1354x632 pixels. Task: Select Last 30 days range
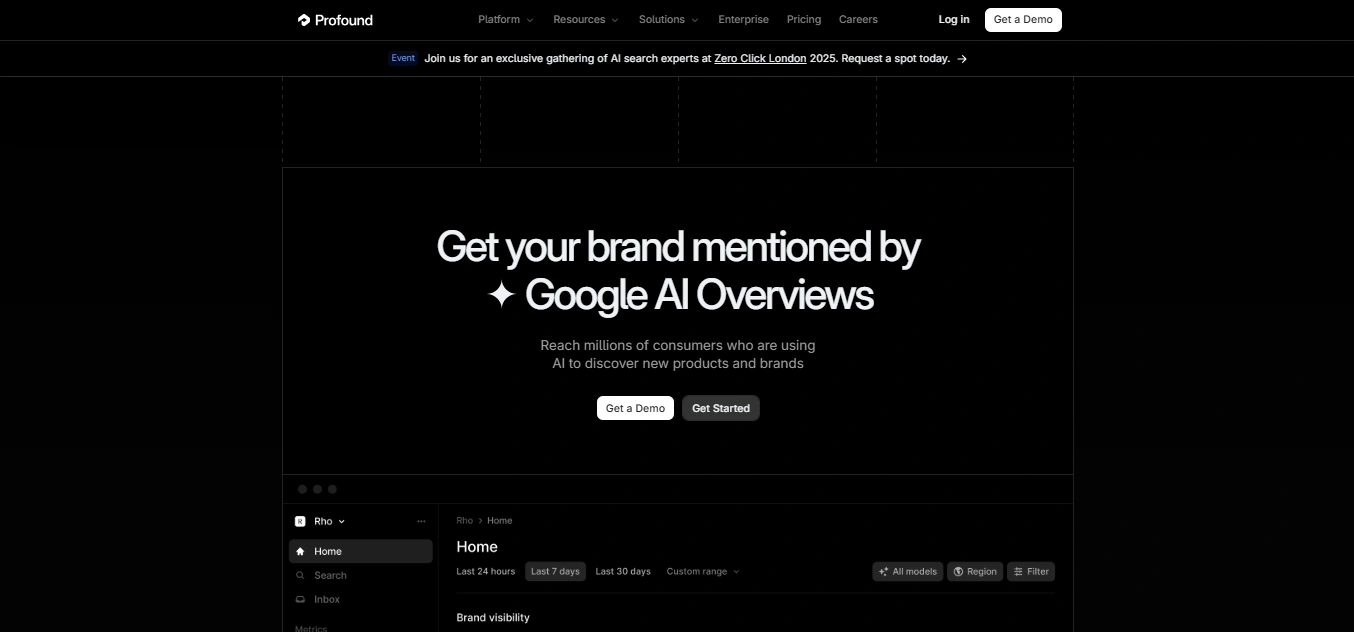[x=623, y=571]
